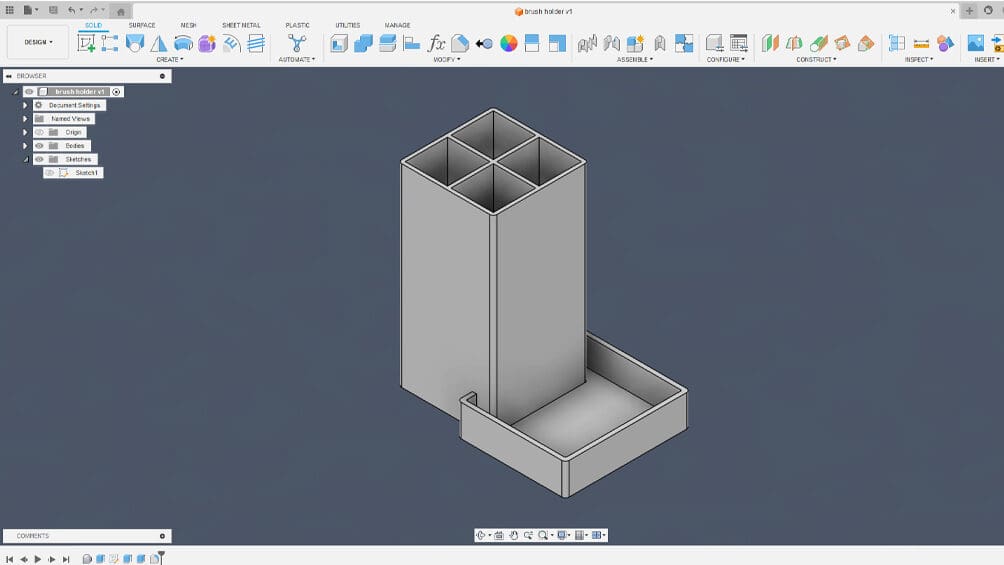Image resolution: width=1004 pixels, height=565 pixels.
Task: Select Tangent Plane construct tool
Action: coord(818,43)
